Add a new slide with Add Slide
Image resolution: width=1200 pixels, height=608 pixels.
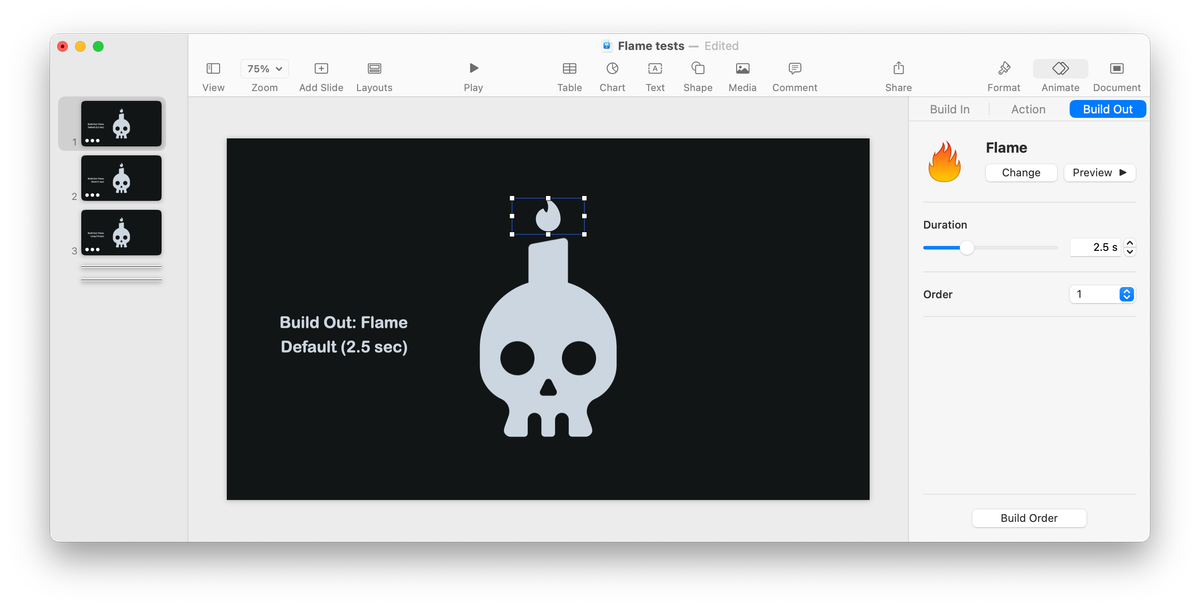321,69
